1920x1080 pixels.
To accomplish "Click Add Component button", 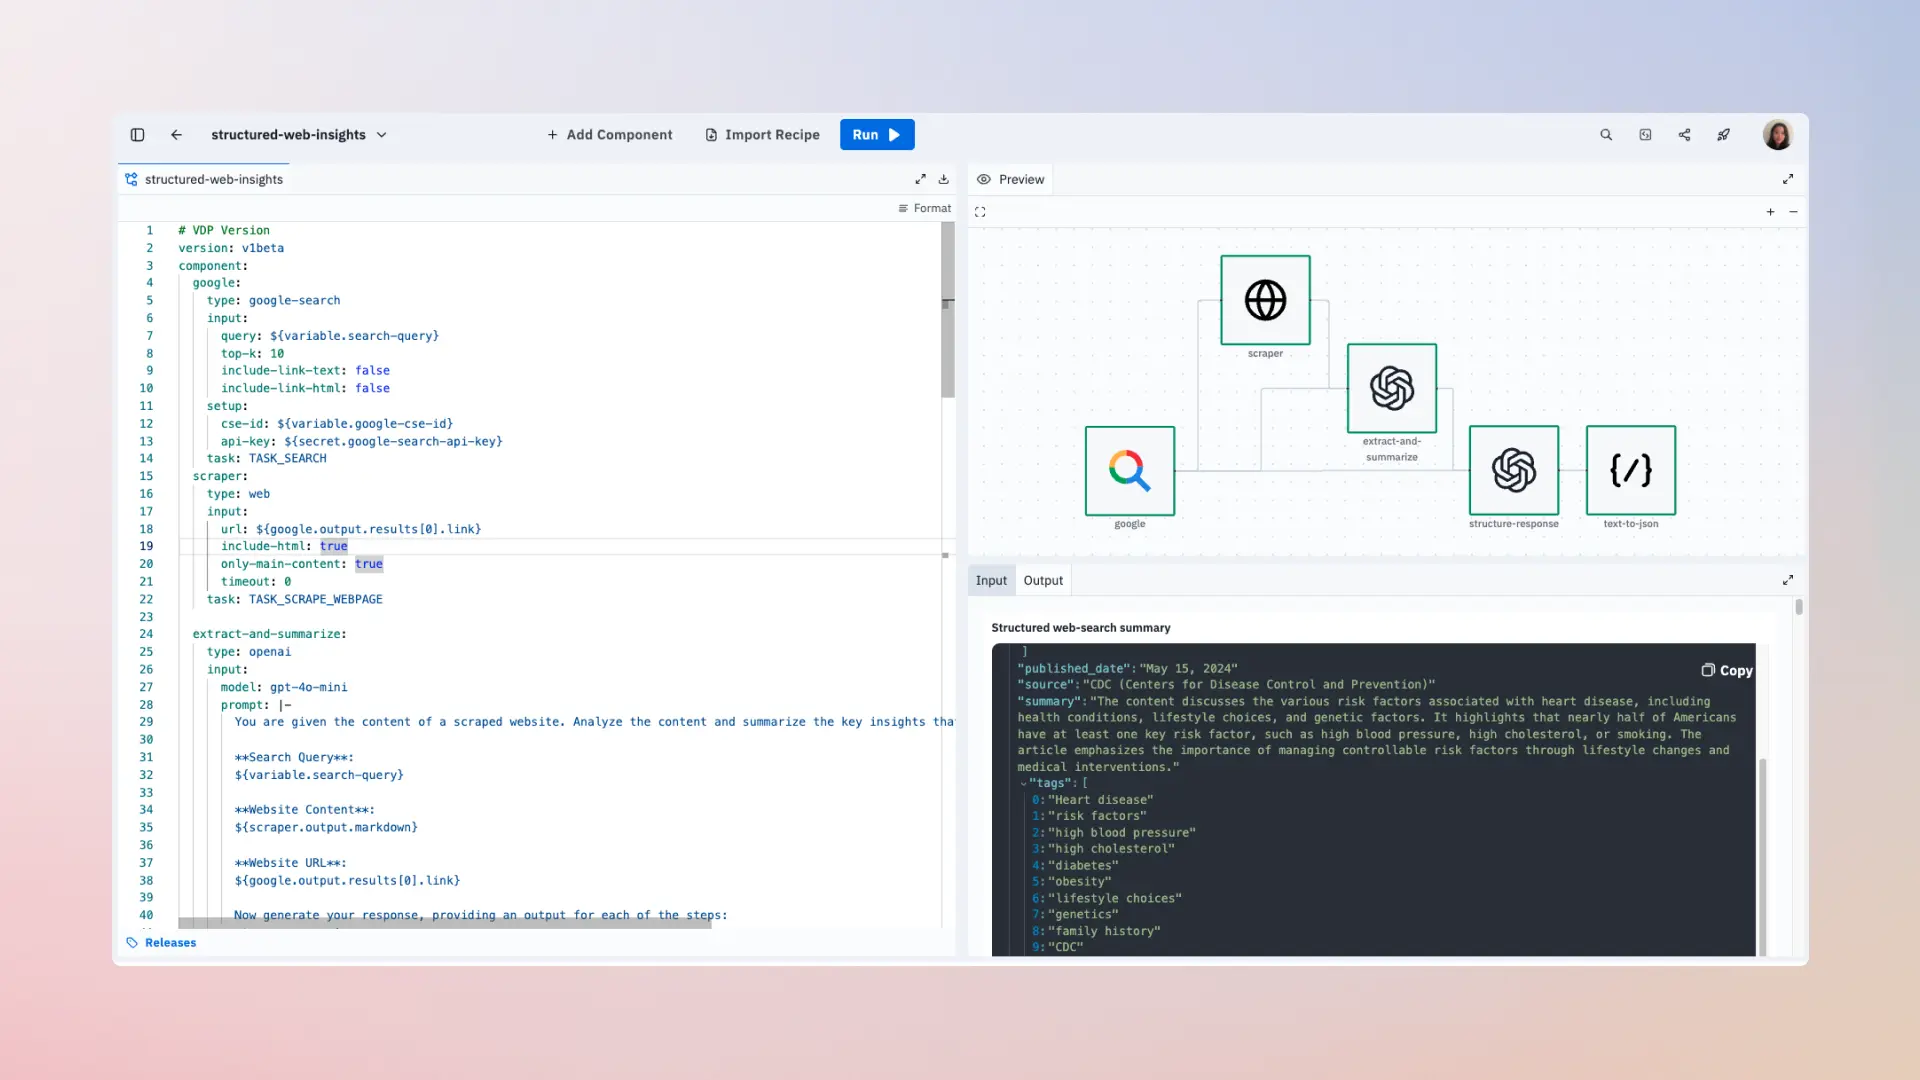I will (x=609, y=135).
